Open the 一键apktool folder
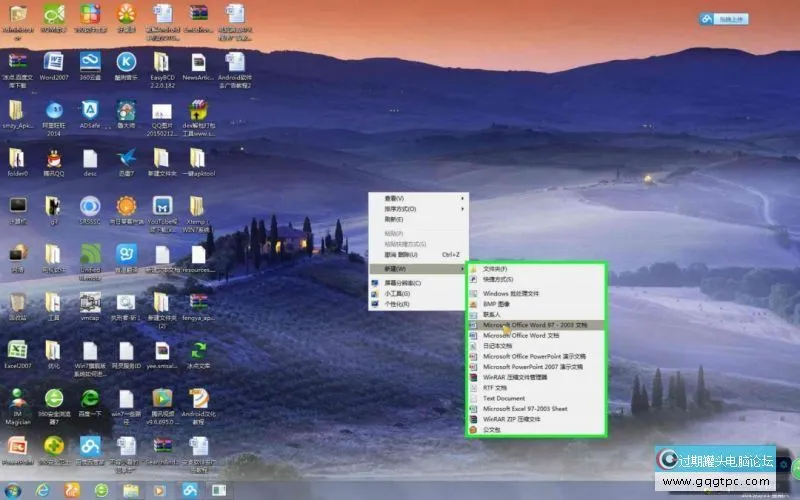Viewport: 800px width, 500px height. click(x=198, y=162)
